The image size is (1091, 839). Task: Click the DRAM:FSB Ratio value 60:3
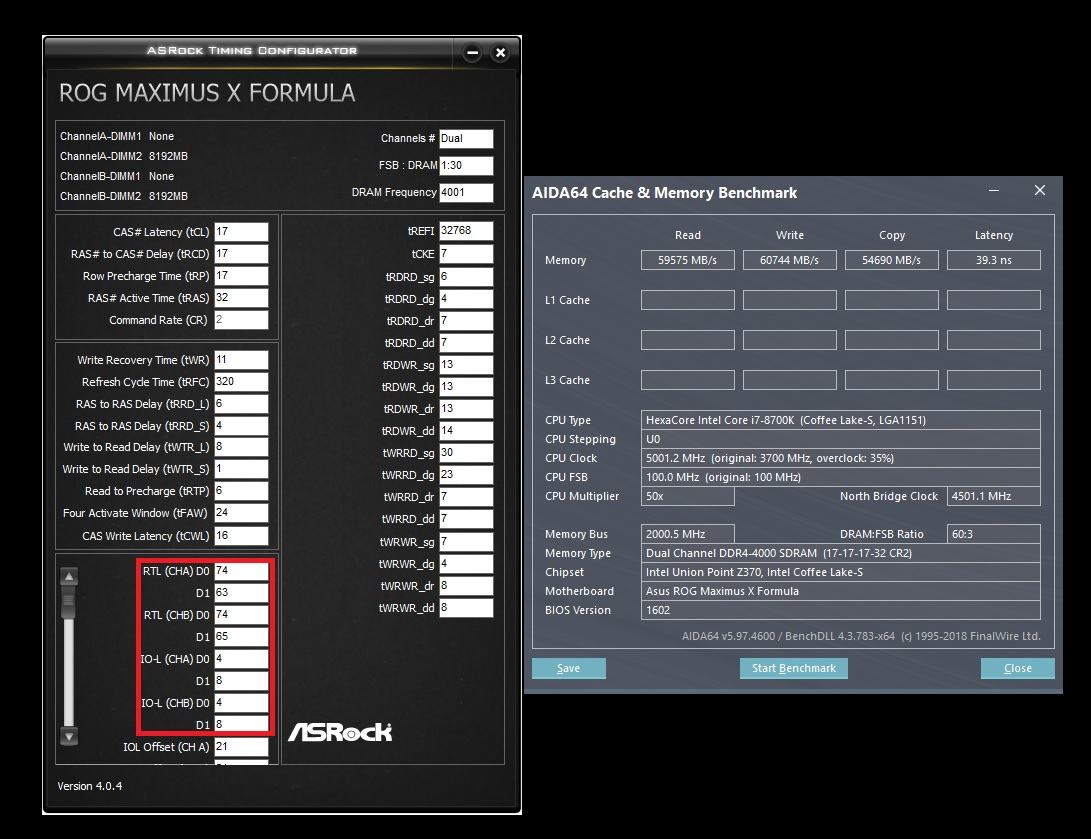coord(994,534)
